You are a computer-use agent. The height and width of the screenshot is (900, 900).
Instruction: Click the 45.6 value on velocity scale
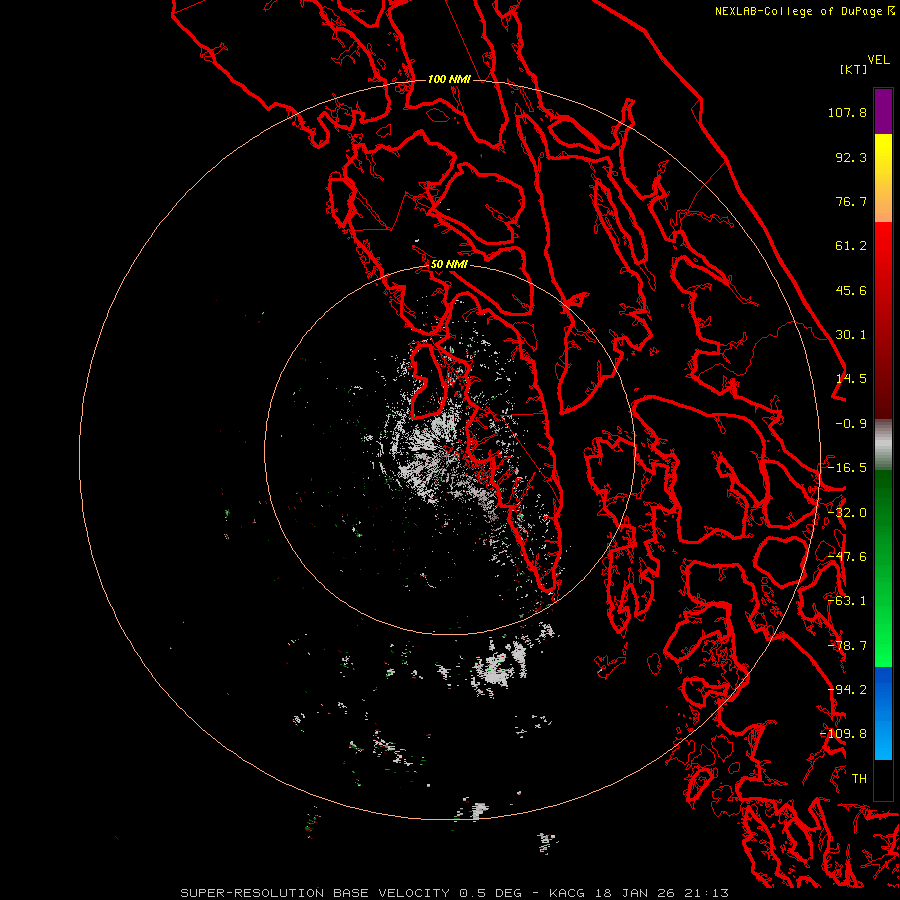[851, 290]
